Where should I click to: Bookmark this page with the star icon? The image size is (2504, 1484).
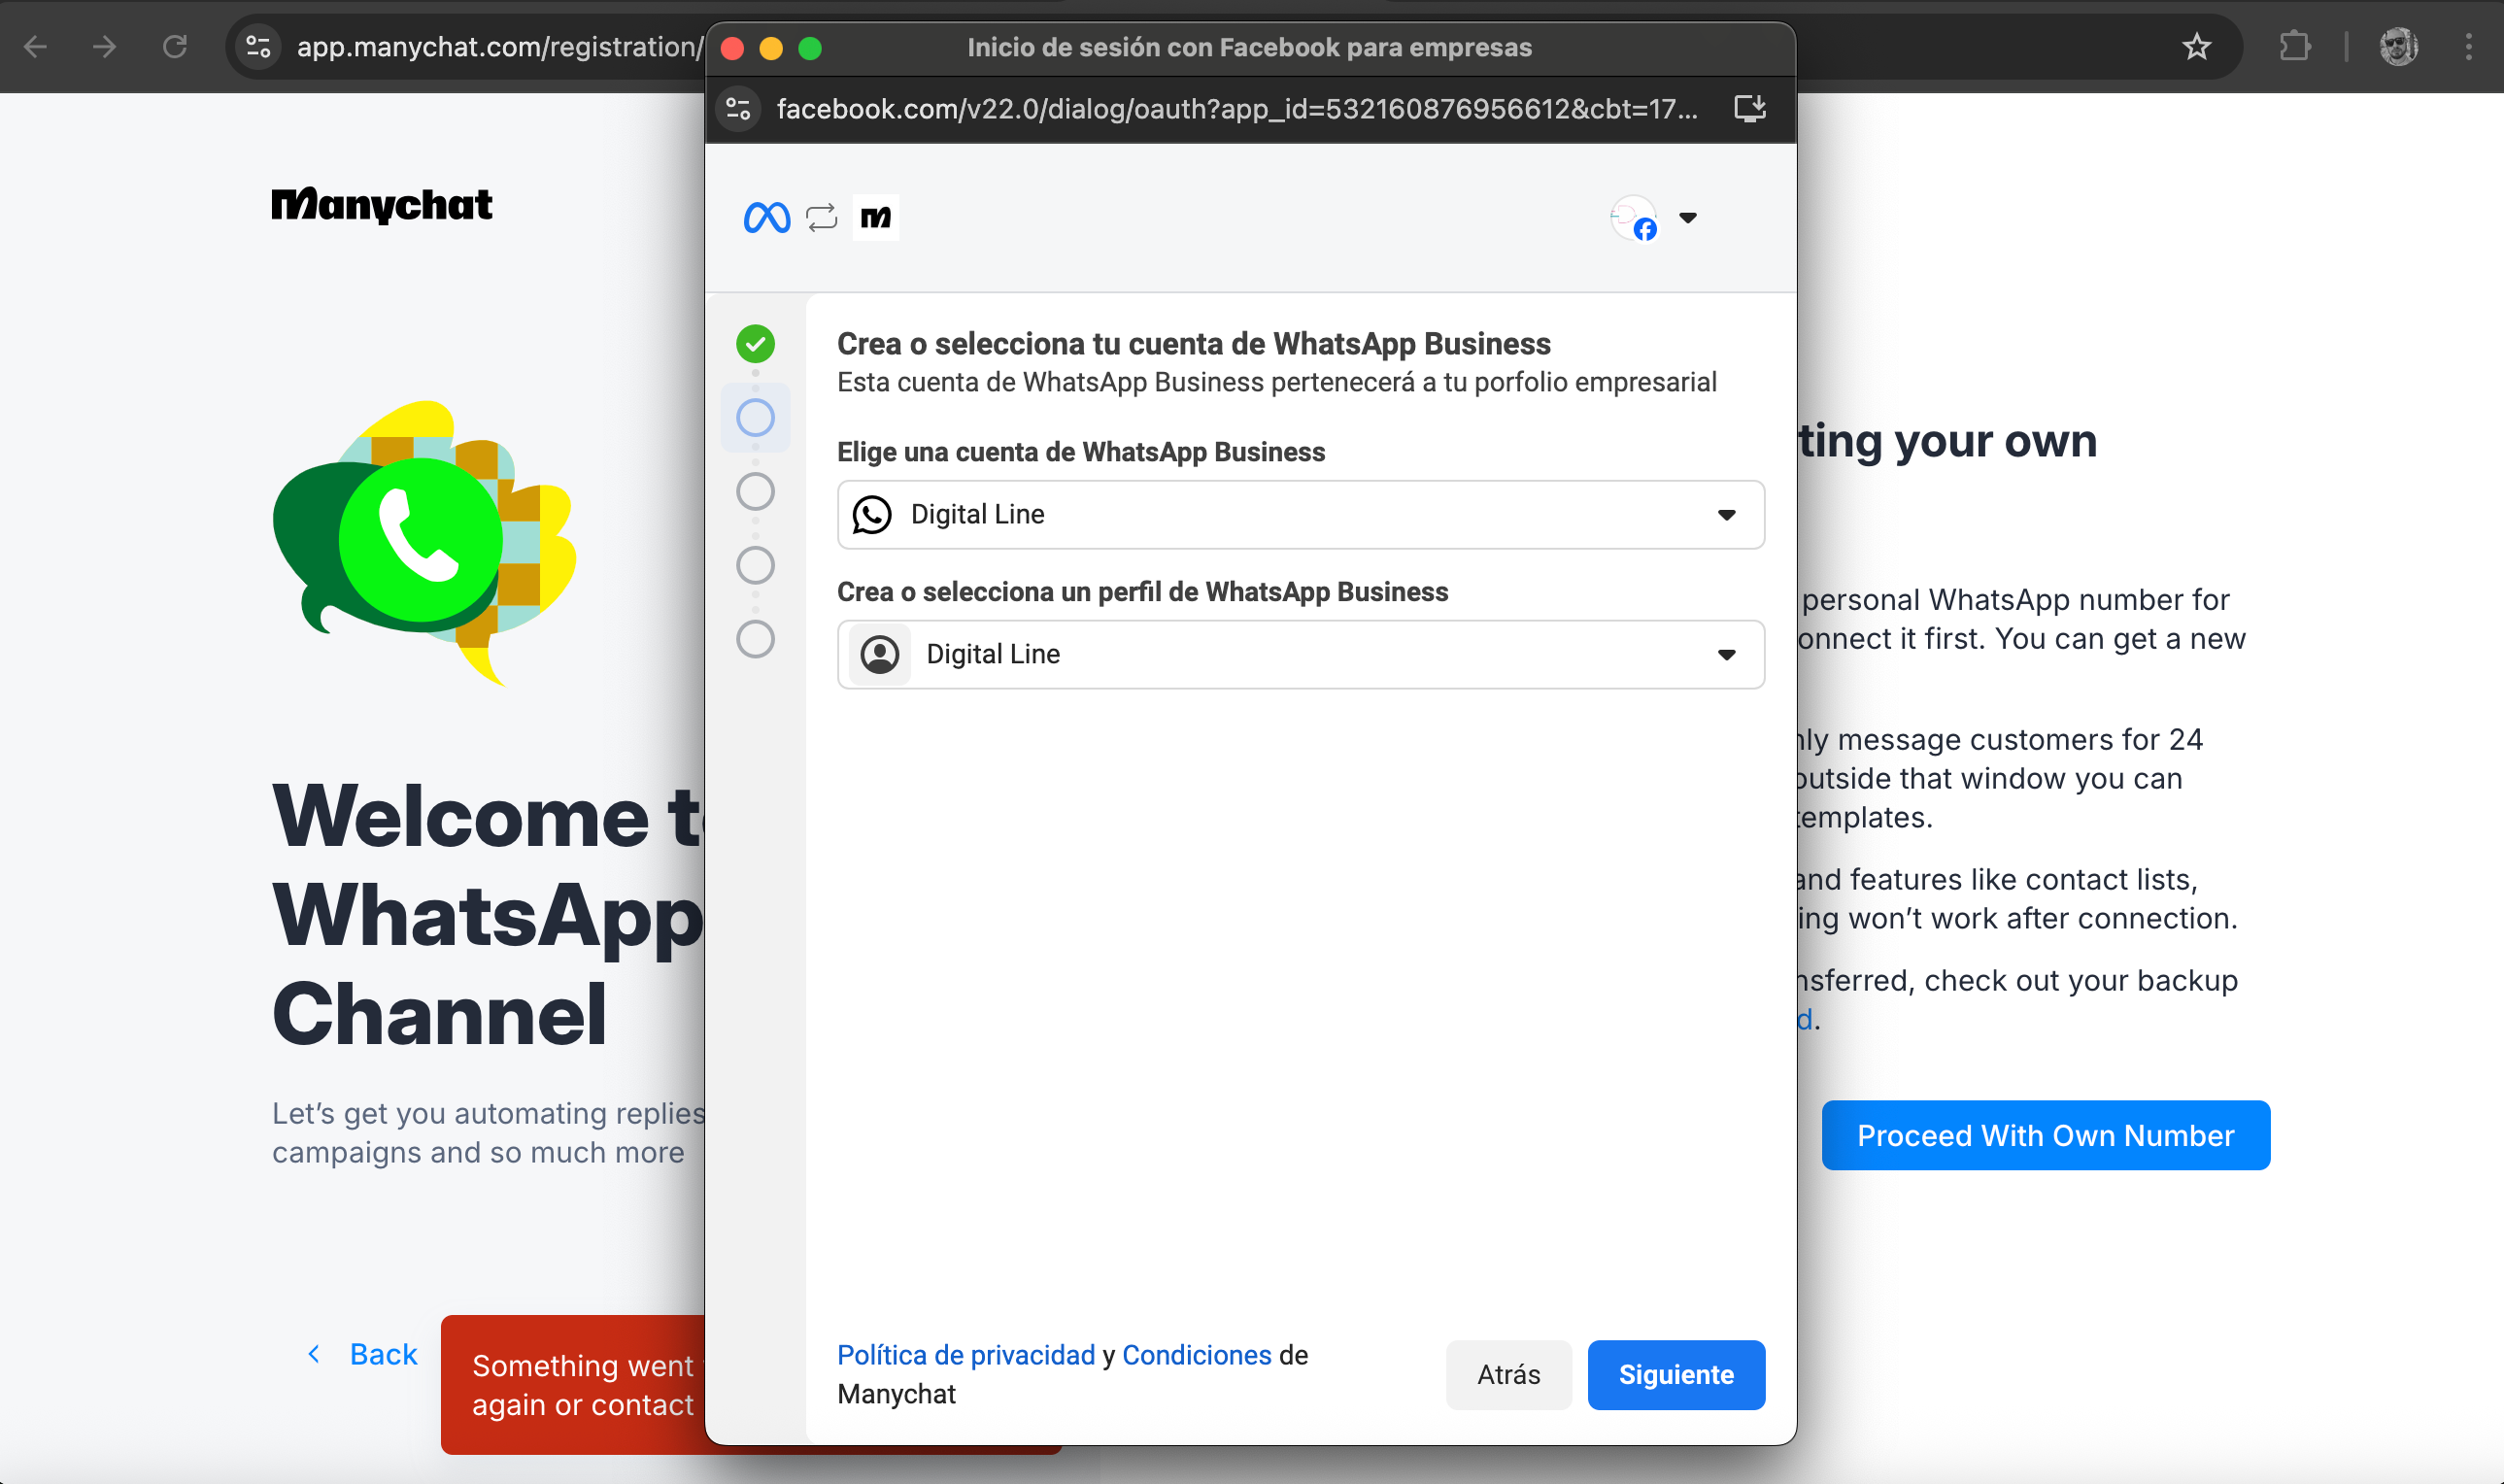pos(2196,47)
